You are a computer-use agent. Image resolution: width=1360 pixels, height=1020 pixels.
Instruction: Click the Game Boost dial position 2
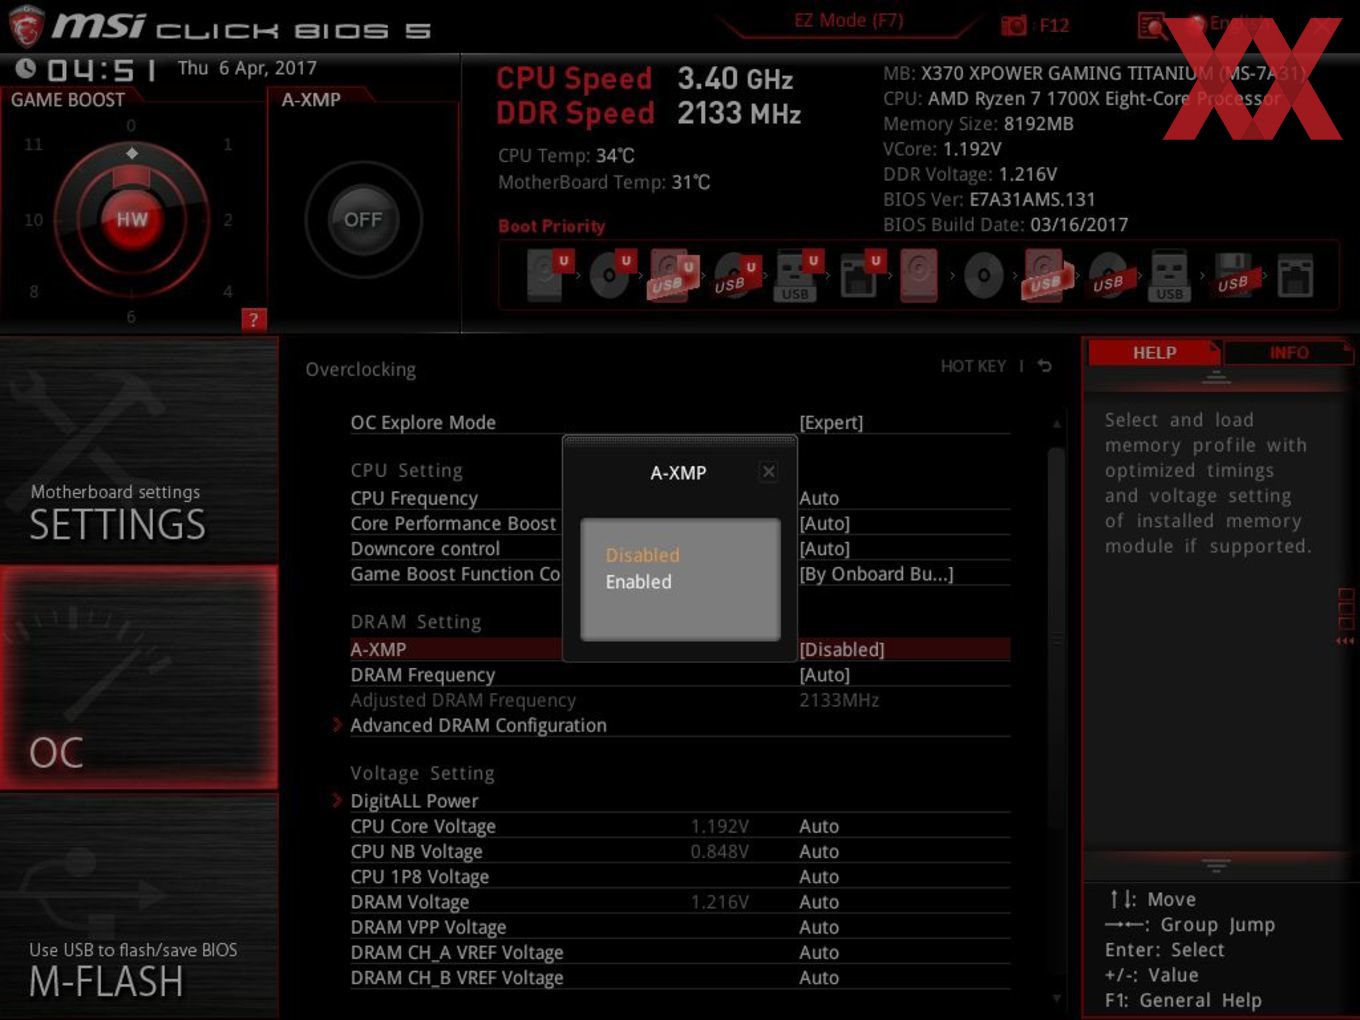point(228,219)
